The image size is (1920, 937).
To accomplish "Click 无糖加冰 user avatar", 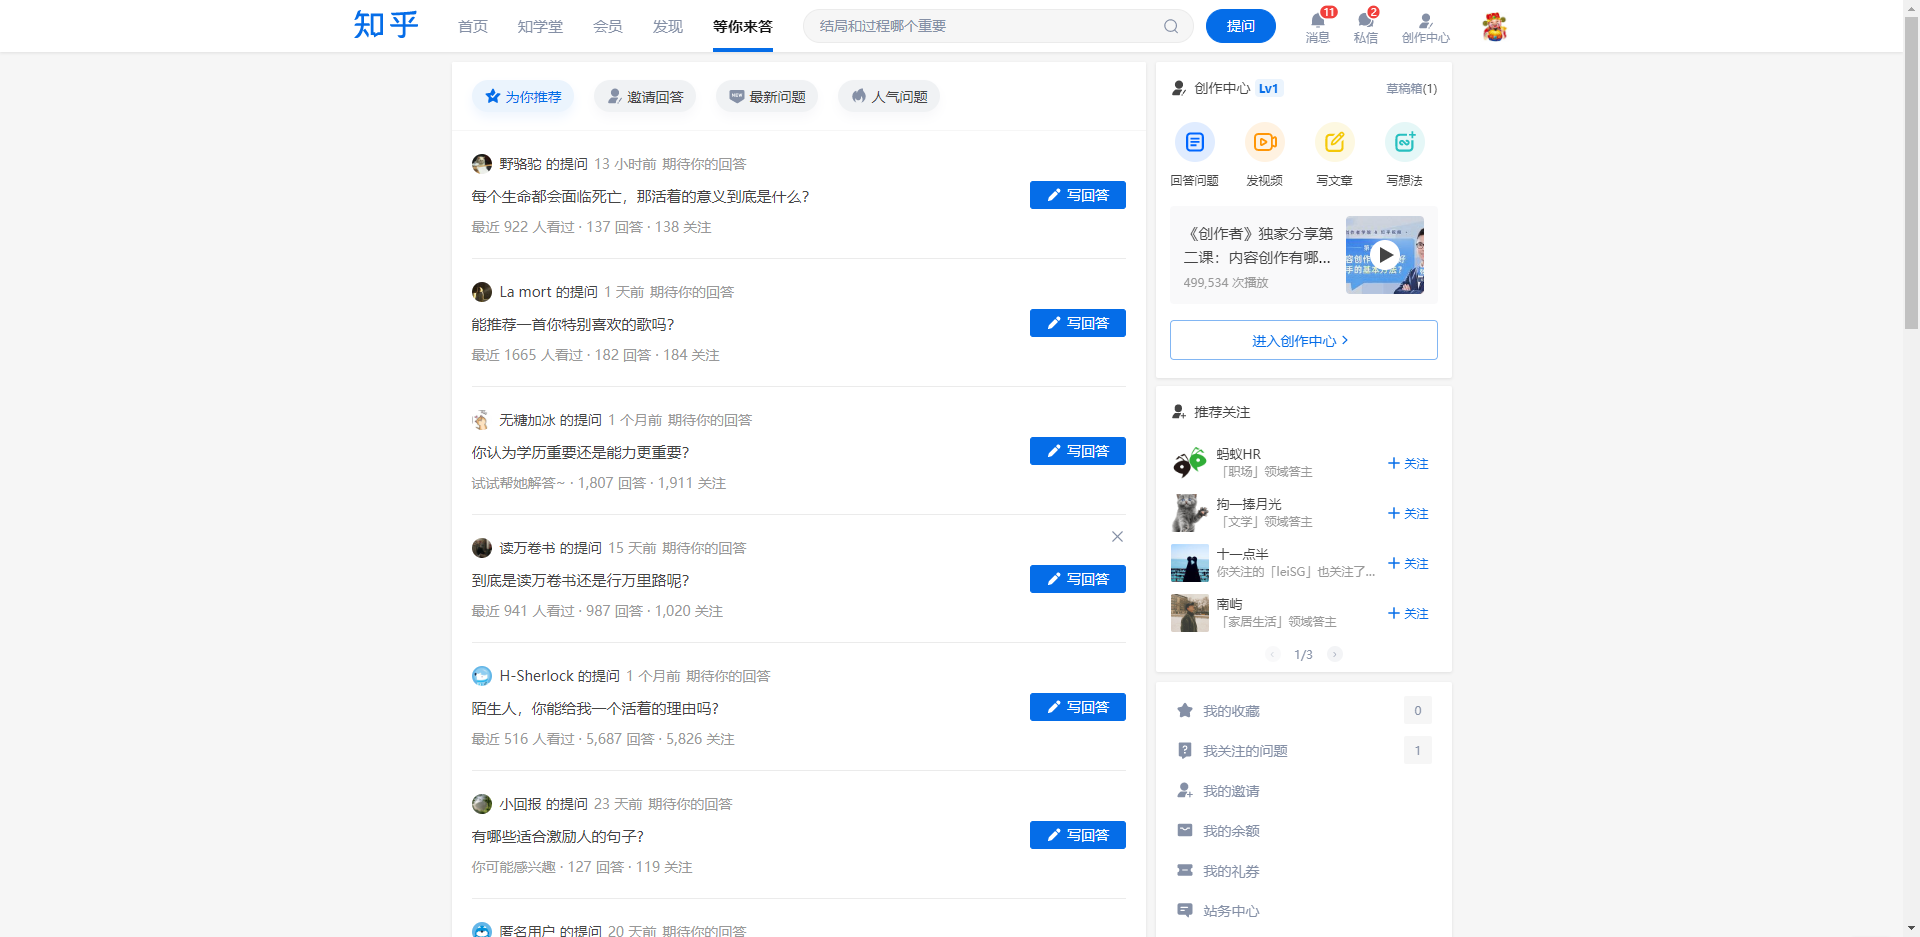I will [x=482, y=420].
